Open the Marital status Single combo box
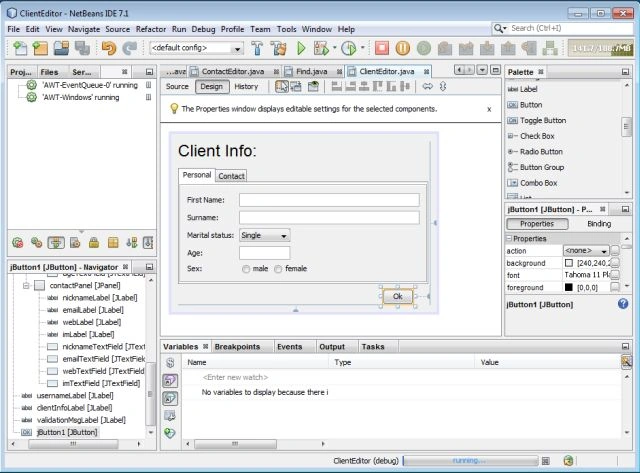Viewport: 640px width, 473px height. pos(264,235)
